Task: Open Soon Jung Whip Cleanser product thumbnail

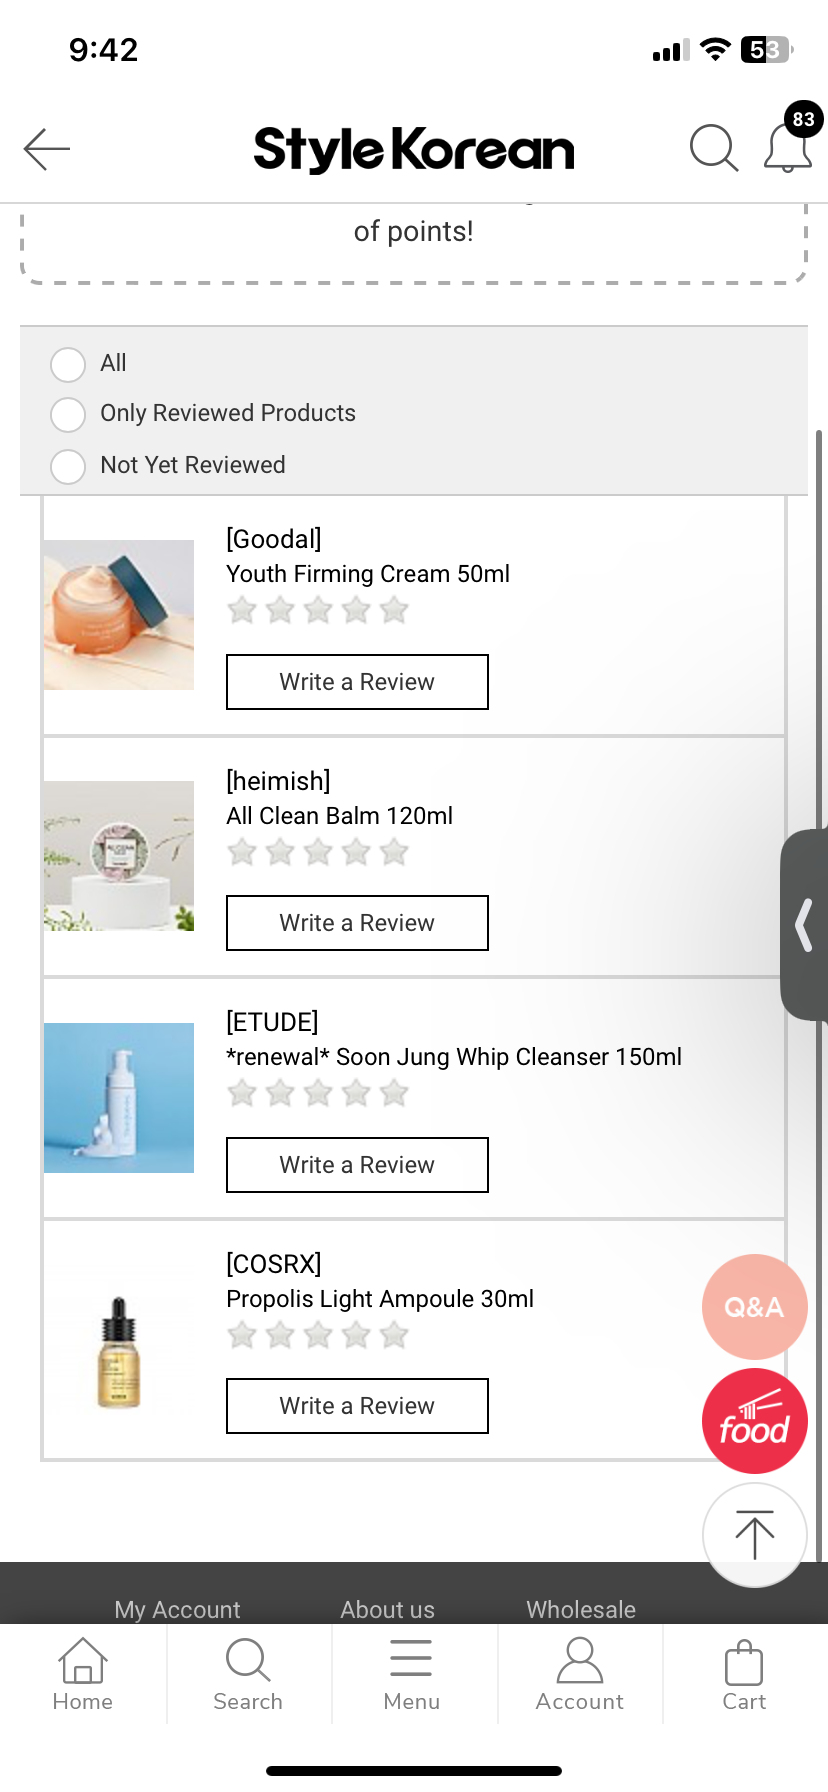Action: click(119, 1097)
